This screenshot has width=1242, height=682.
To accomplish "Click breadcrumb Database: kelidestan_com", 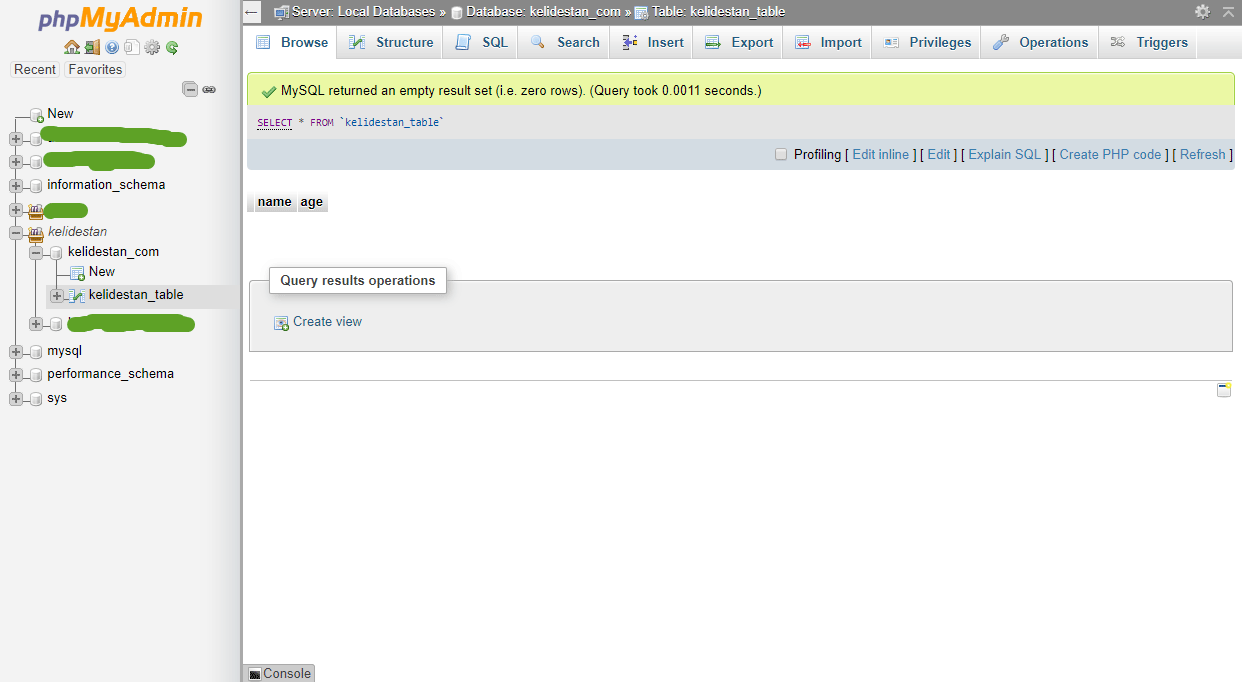I will click(x=544, y=12).
